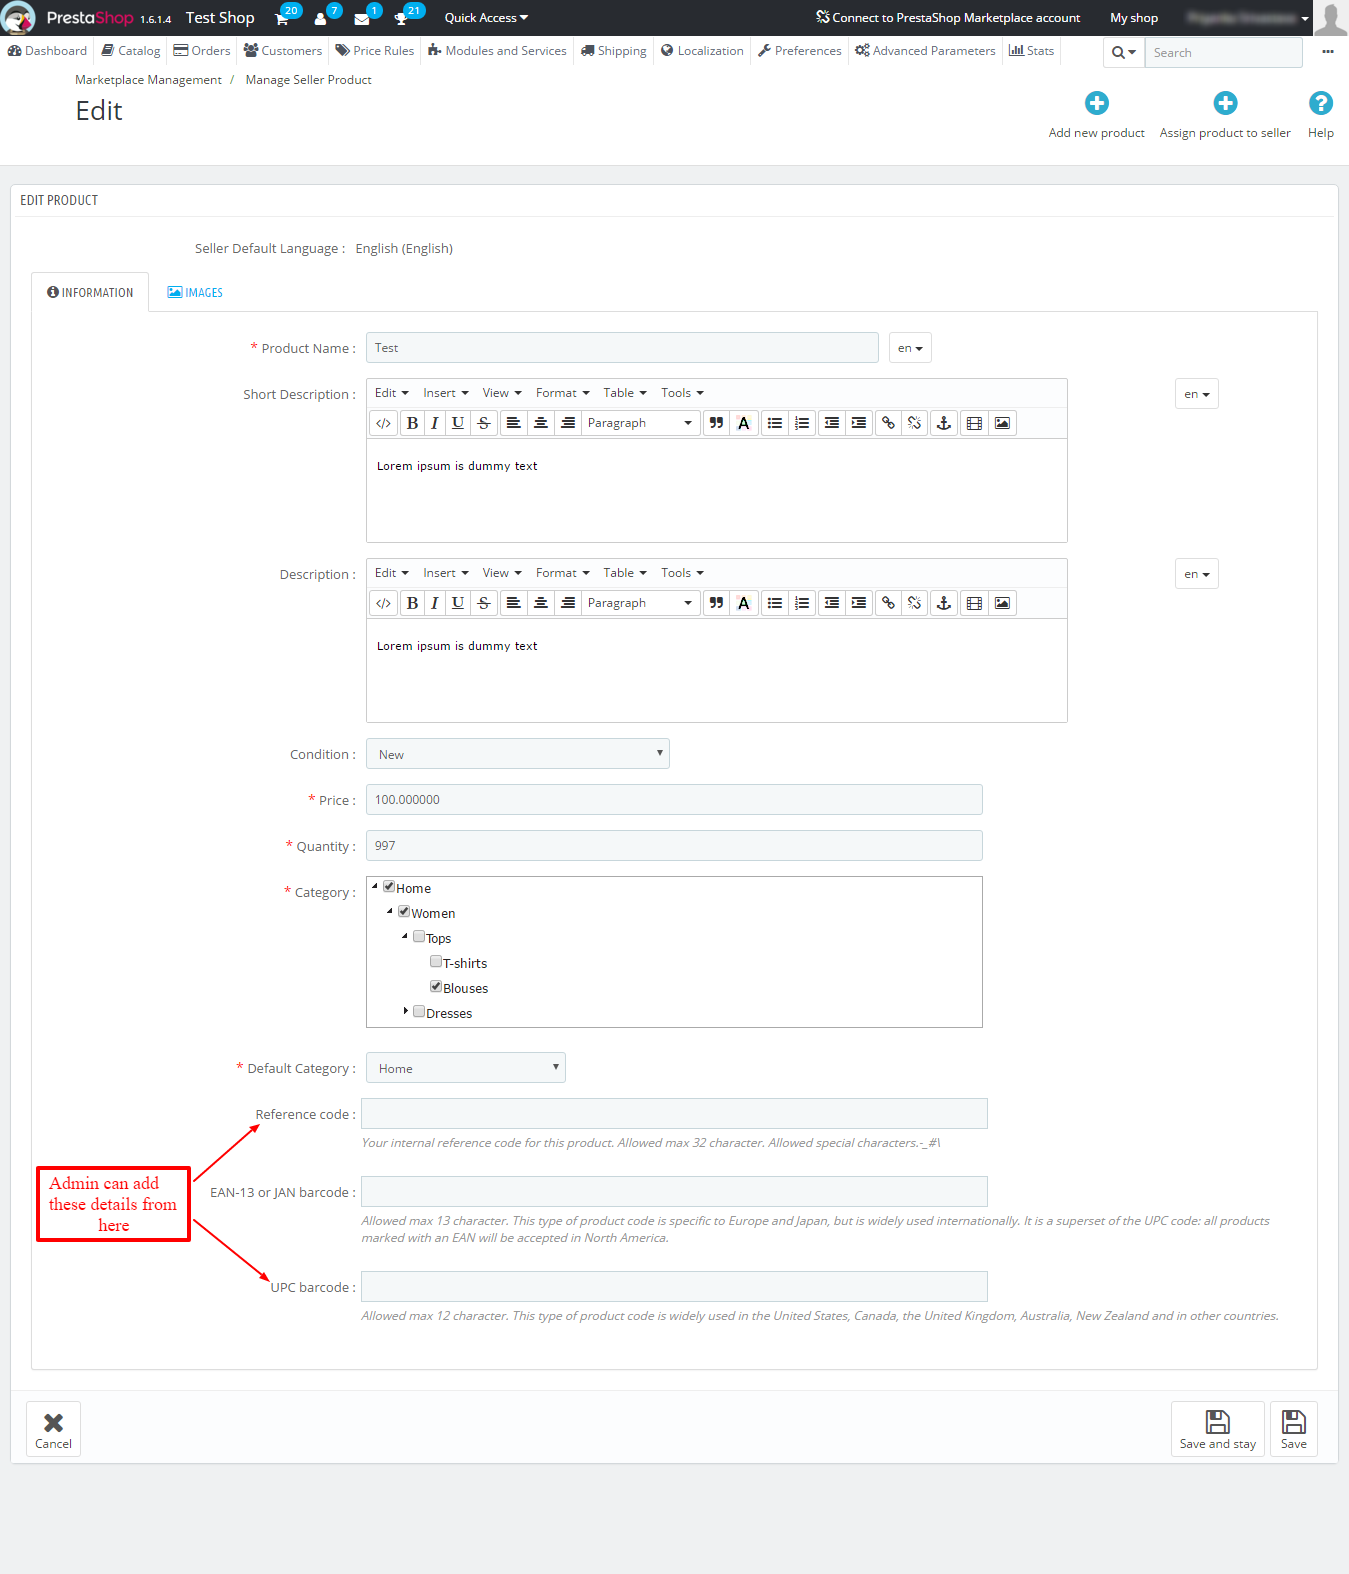Click the EAN-13 or JAN barcode field
Image resolution: width=1349 pixels, height=1574 pixels.
tap(674, 1192)
